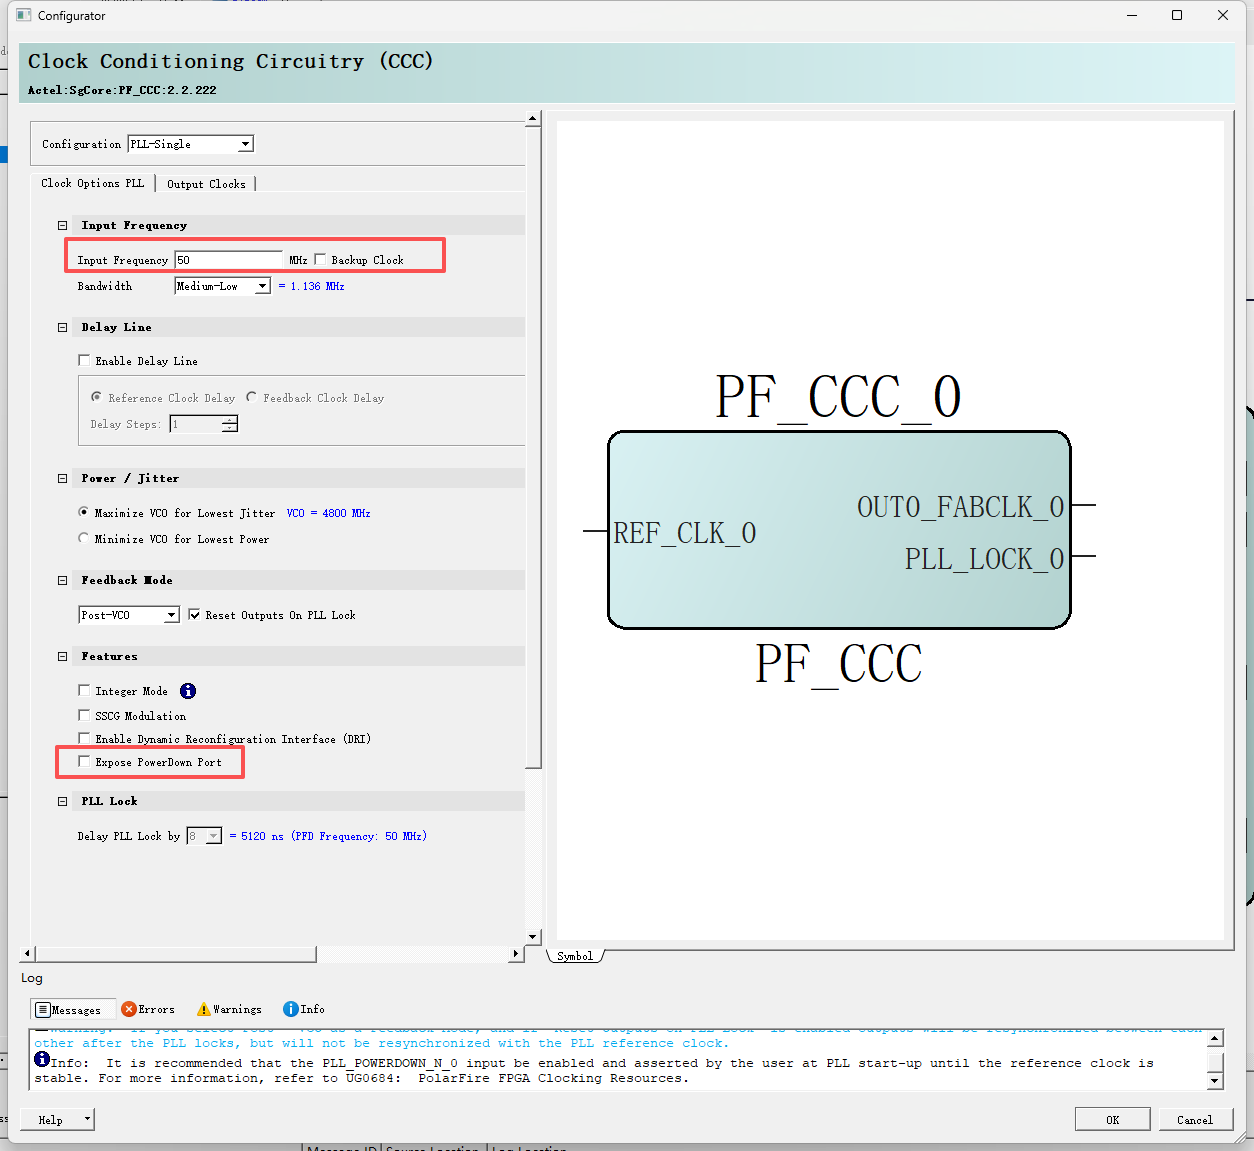1254x1151 pixels.
Task: Collapse the Input Frequency section
Action: (x=62, y=226)
